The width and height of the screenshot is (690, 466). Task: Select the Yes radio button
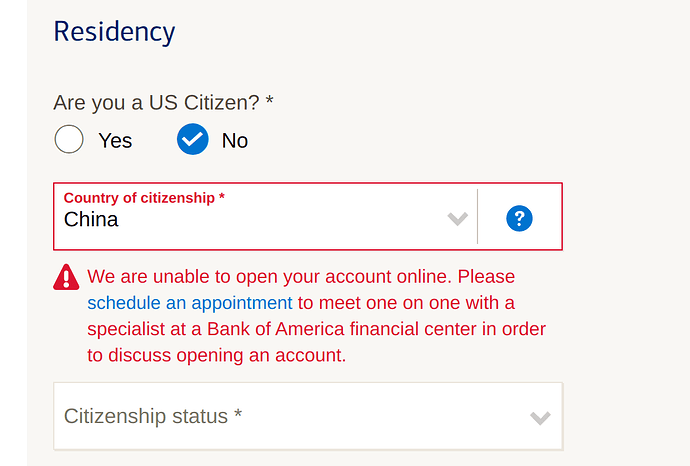pyautogui.click(x=69, y=139)
